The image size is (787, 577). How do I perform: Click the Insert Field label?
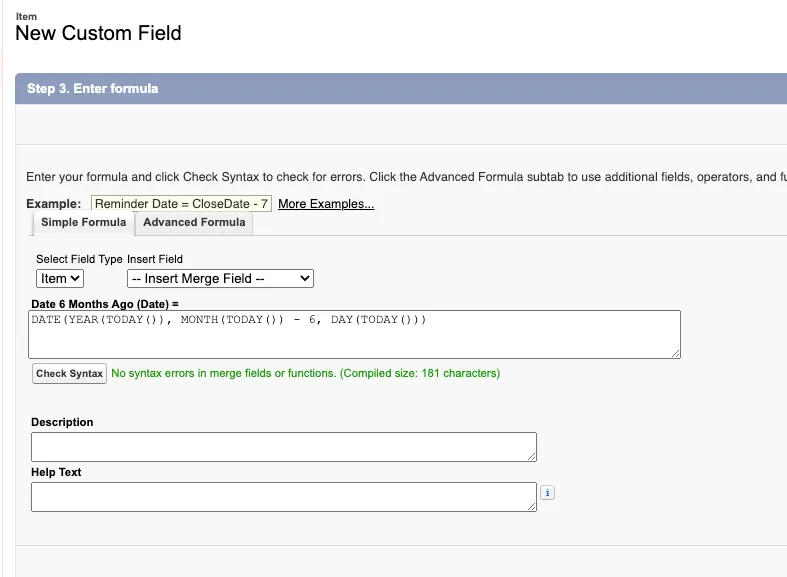155,259
